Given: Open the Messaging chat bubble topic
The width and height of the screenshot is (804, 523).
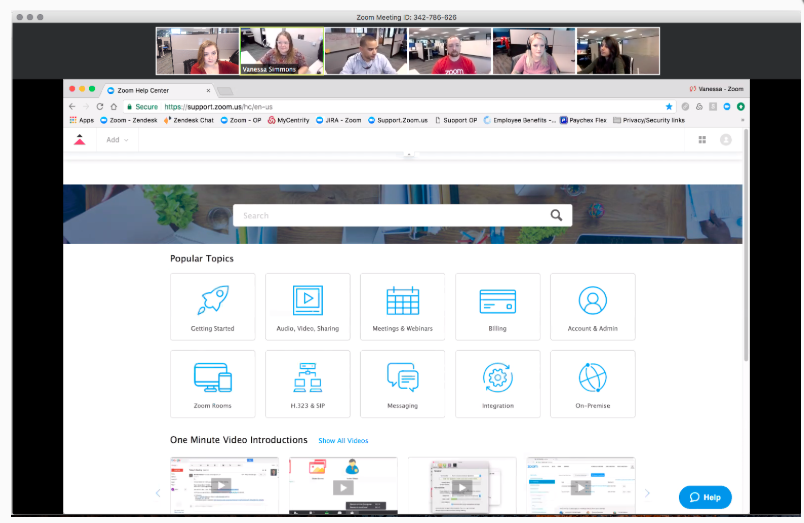Looking at the screenshot, I should [402, 383].
